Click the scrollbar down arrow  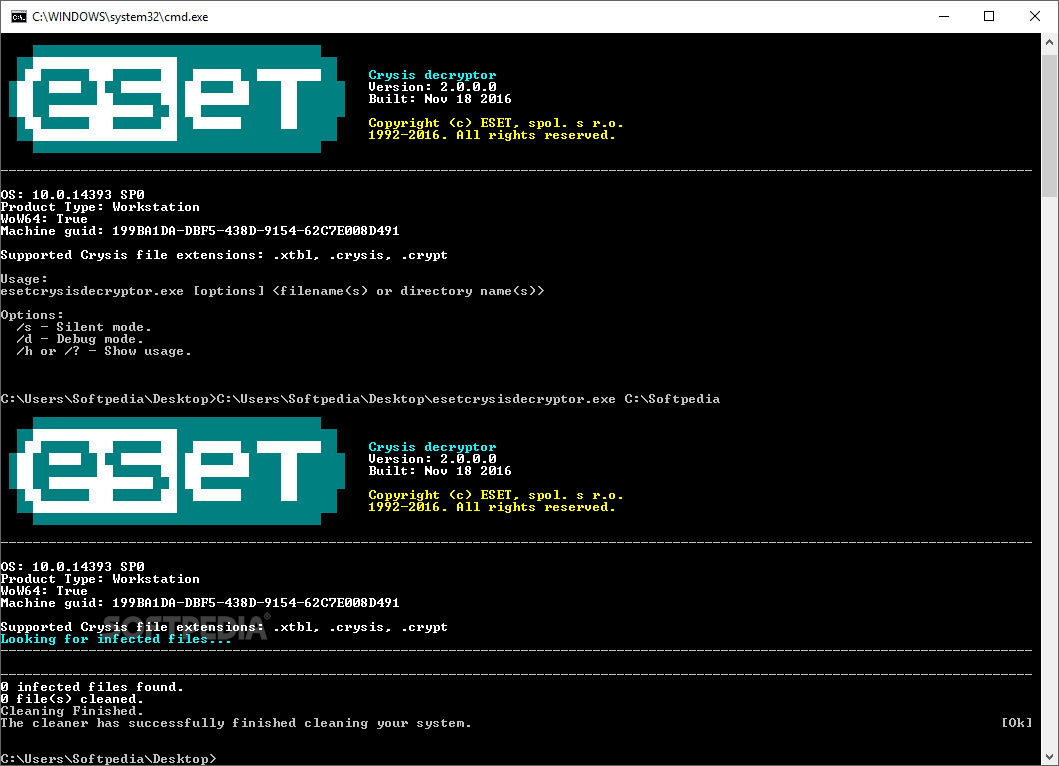1049,757
